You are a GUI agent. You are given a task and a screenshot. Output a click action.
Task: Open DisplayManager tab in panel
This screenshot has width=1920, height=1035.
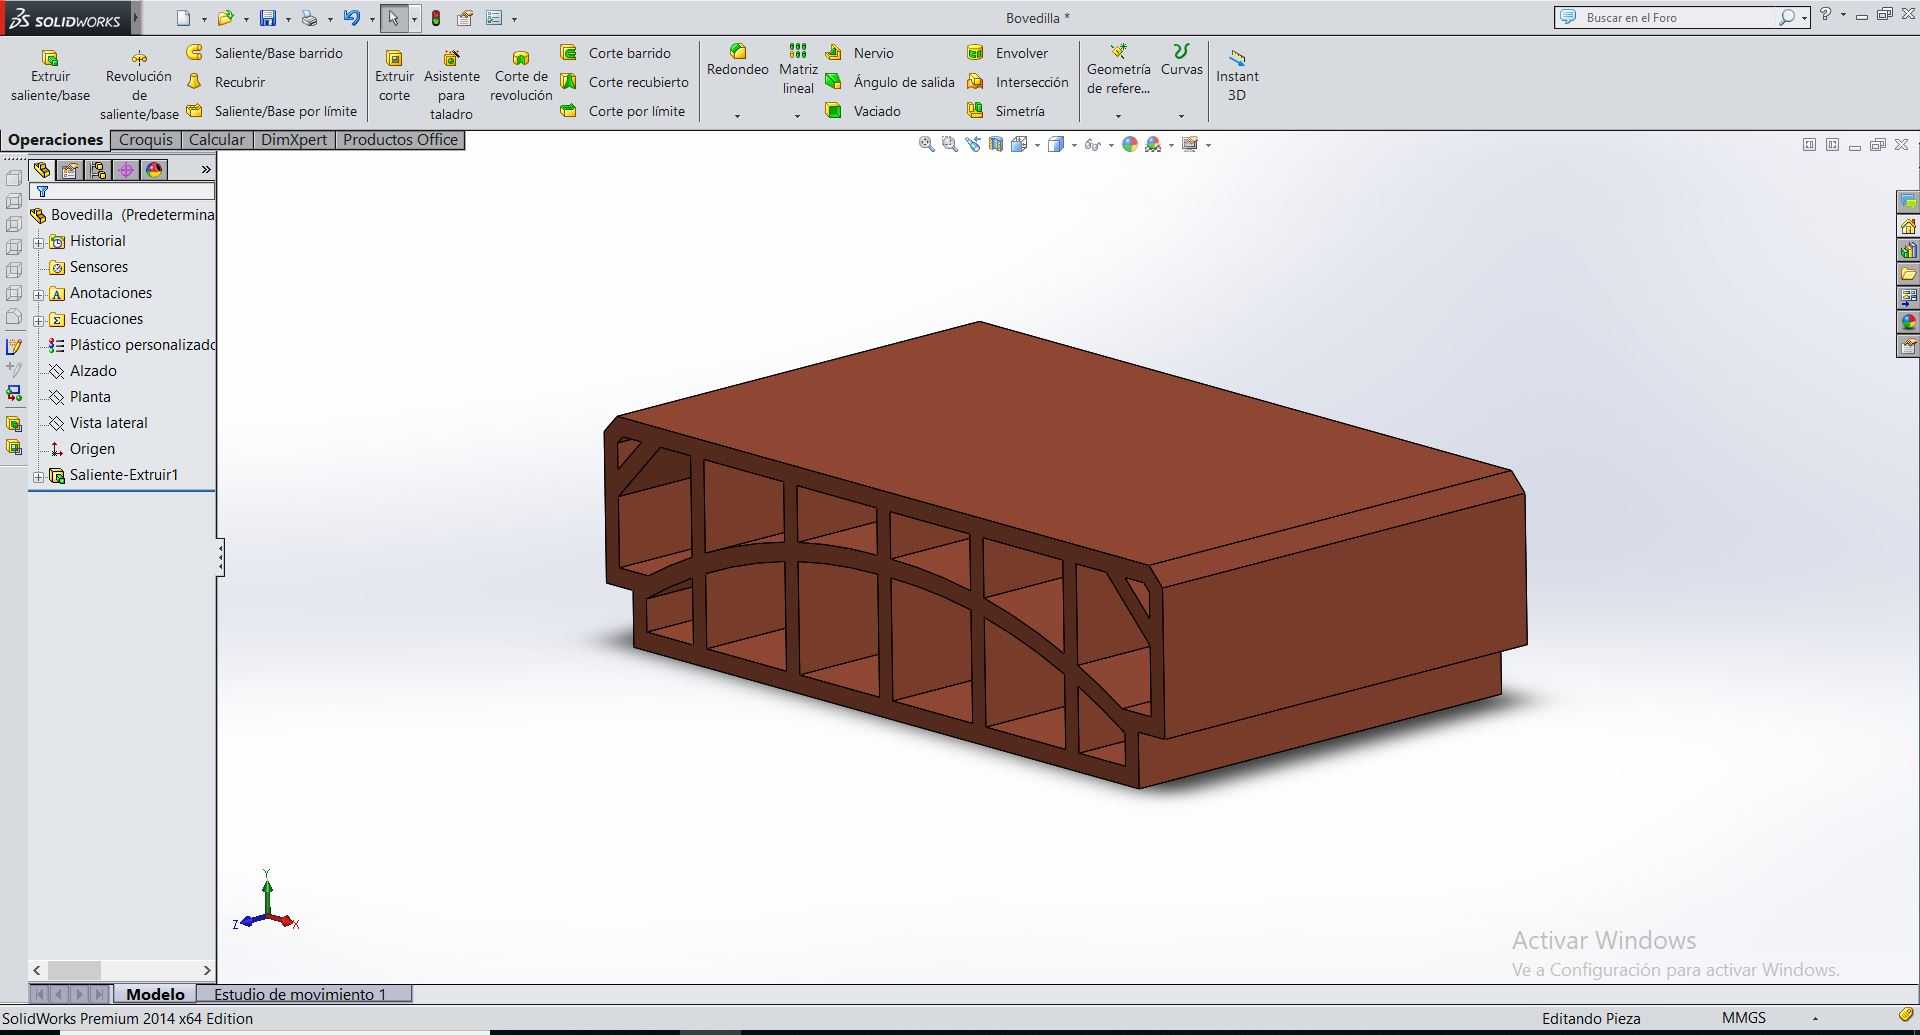point(154,170)
